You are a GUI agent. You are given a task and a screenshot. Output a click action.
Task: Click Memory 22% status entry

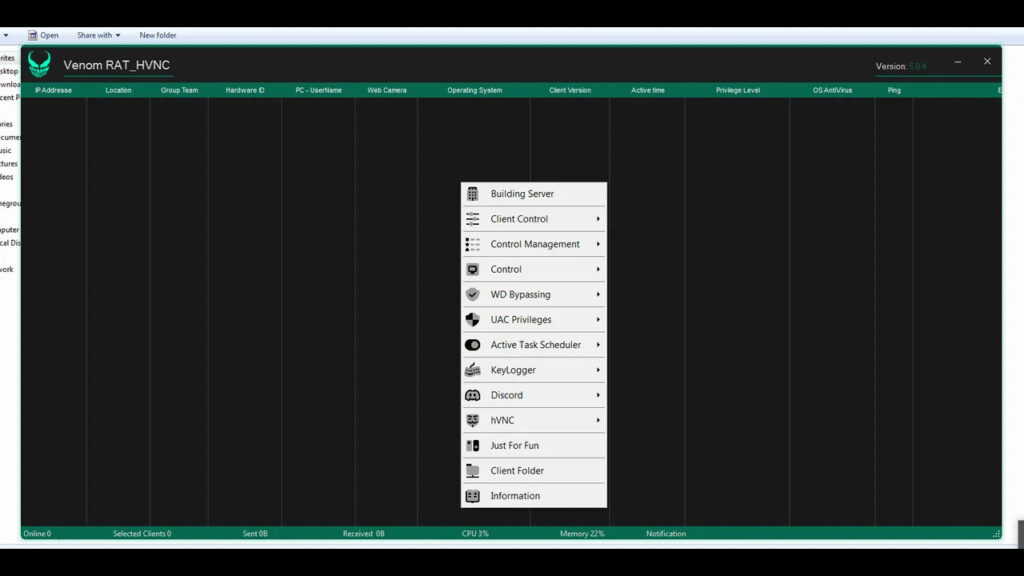tap(582, 534)
